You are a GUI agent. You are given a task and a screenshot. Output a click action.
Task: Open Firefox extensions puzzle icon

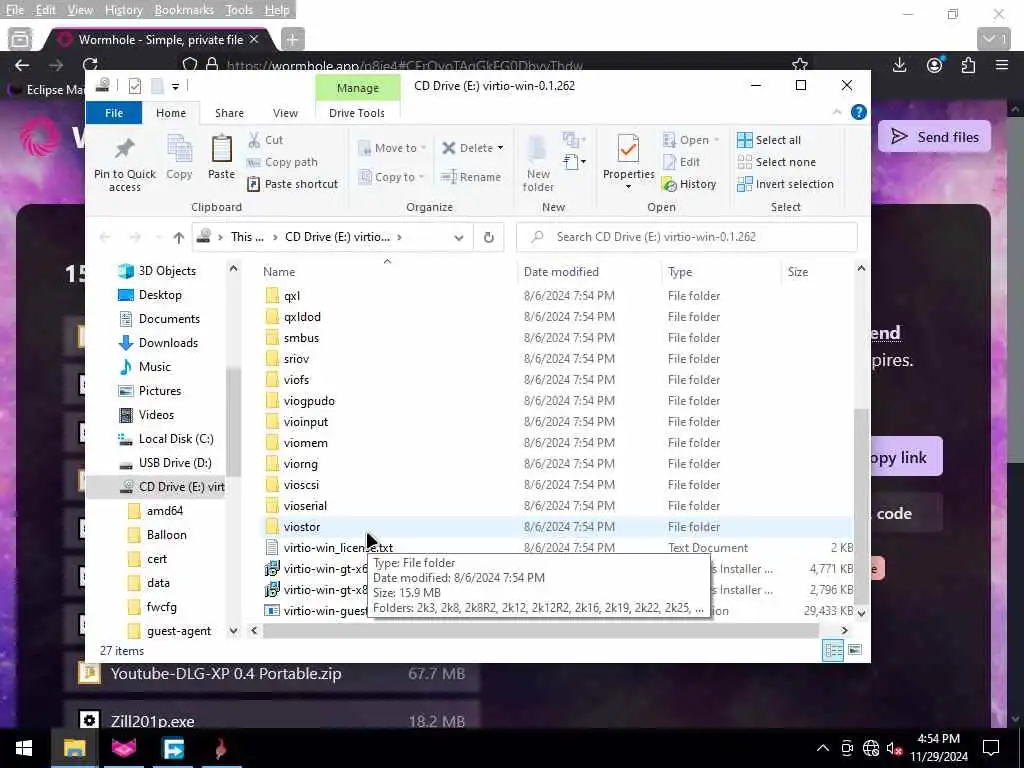click(968, 65)
